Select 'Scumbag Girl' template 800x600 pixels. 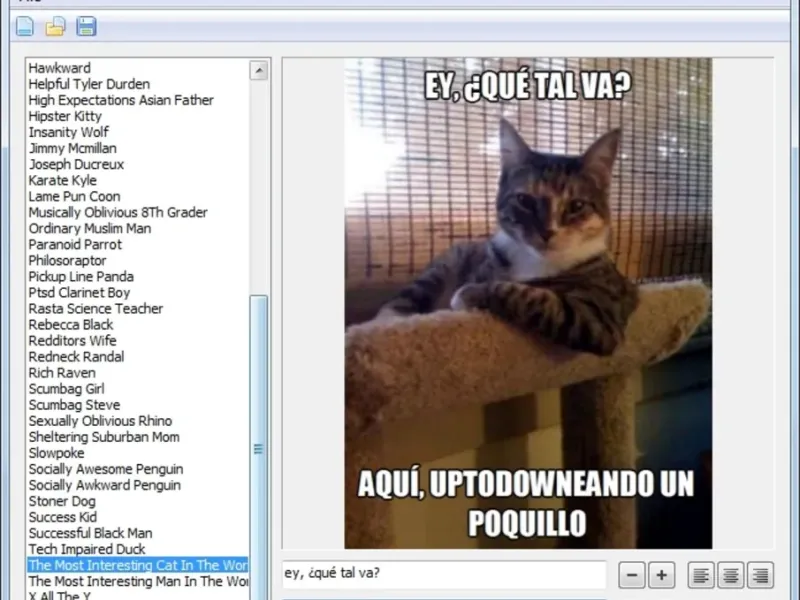click(66, 389)
